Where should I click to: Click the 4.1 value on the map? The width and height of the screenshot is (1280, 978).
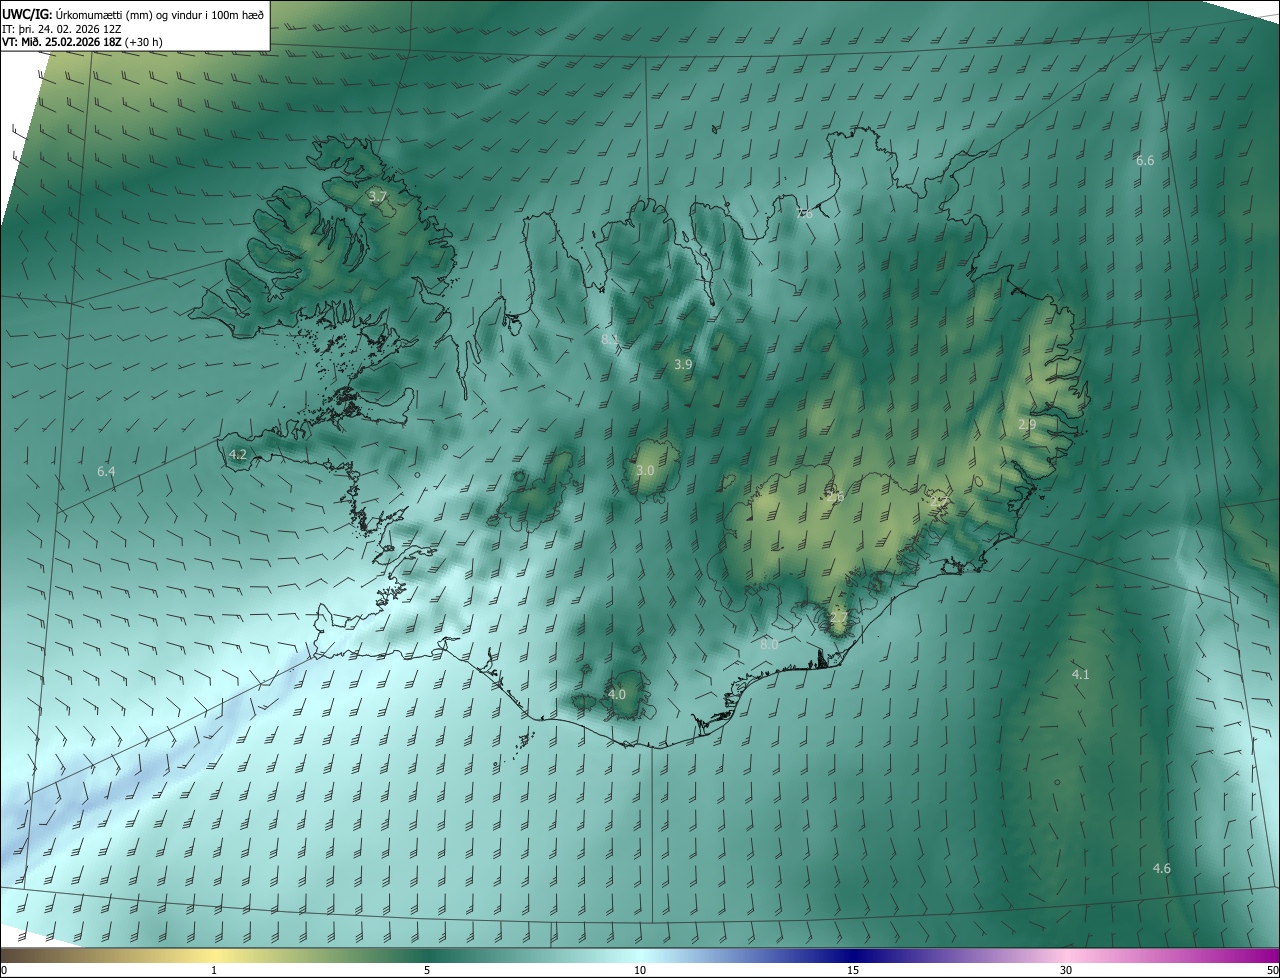(x=1080, y=675)
